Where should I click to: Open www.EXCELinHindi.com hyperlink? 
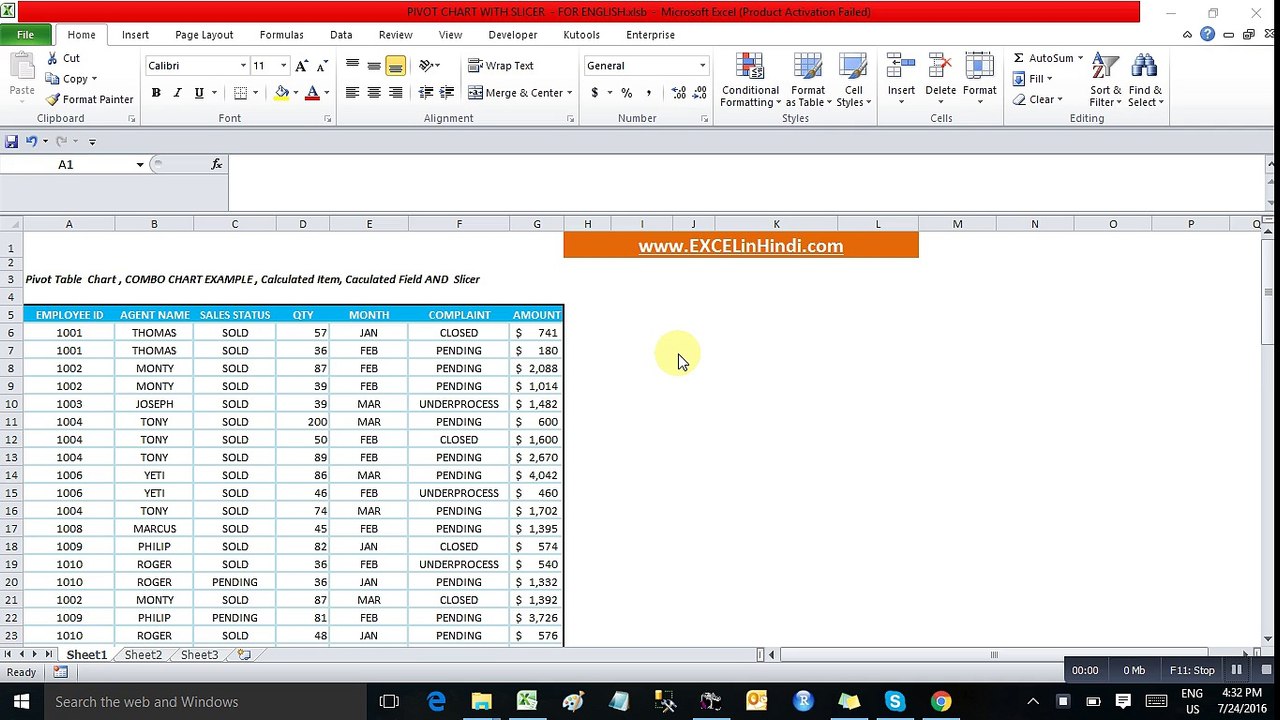tap(741, 246)
